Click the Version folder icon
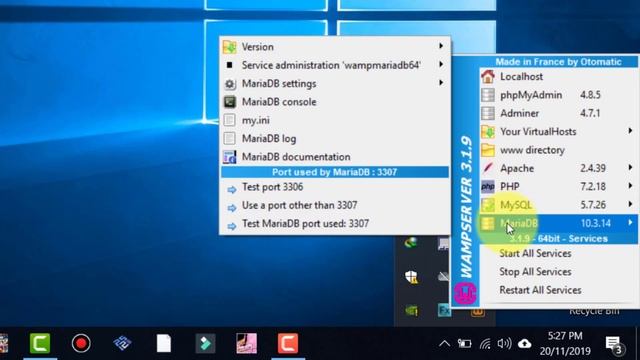640x360 pixels. coord(230,47)
